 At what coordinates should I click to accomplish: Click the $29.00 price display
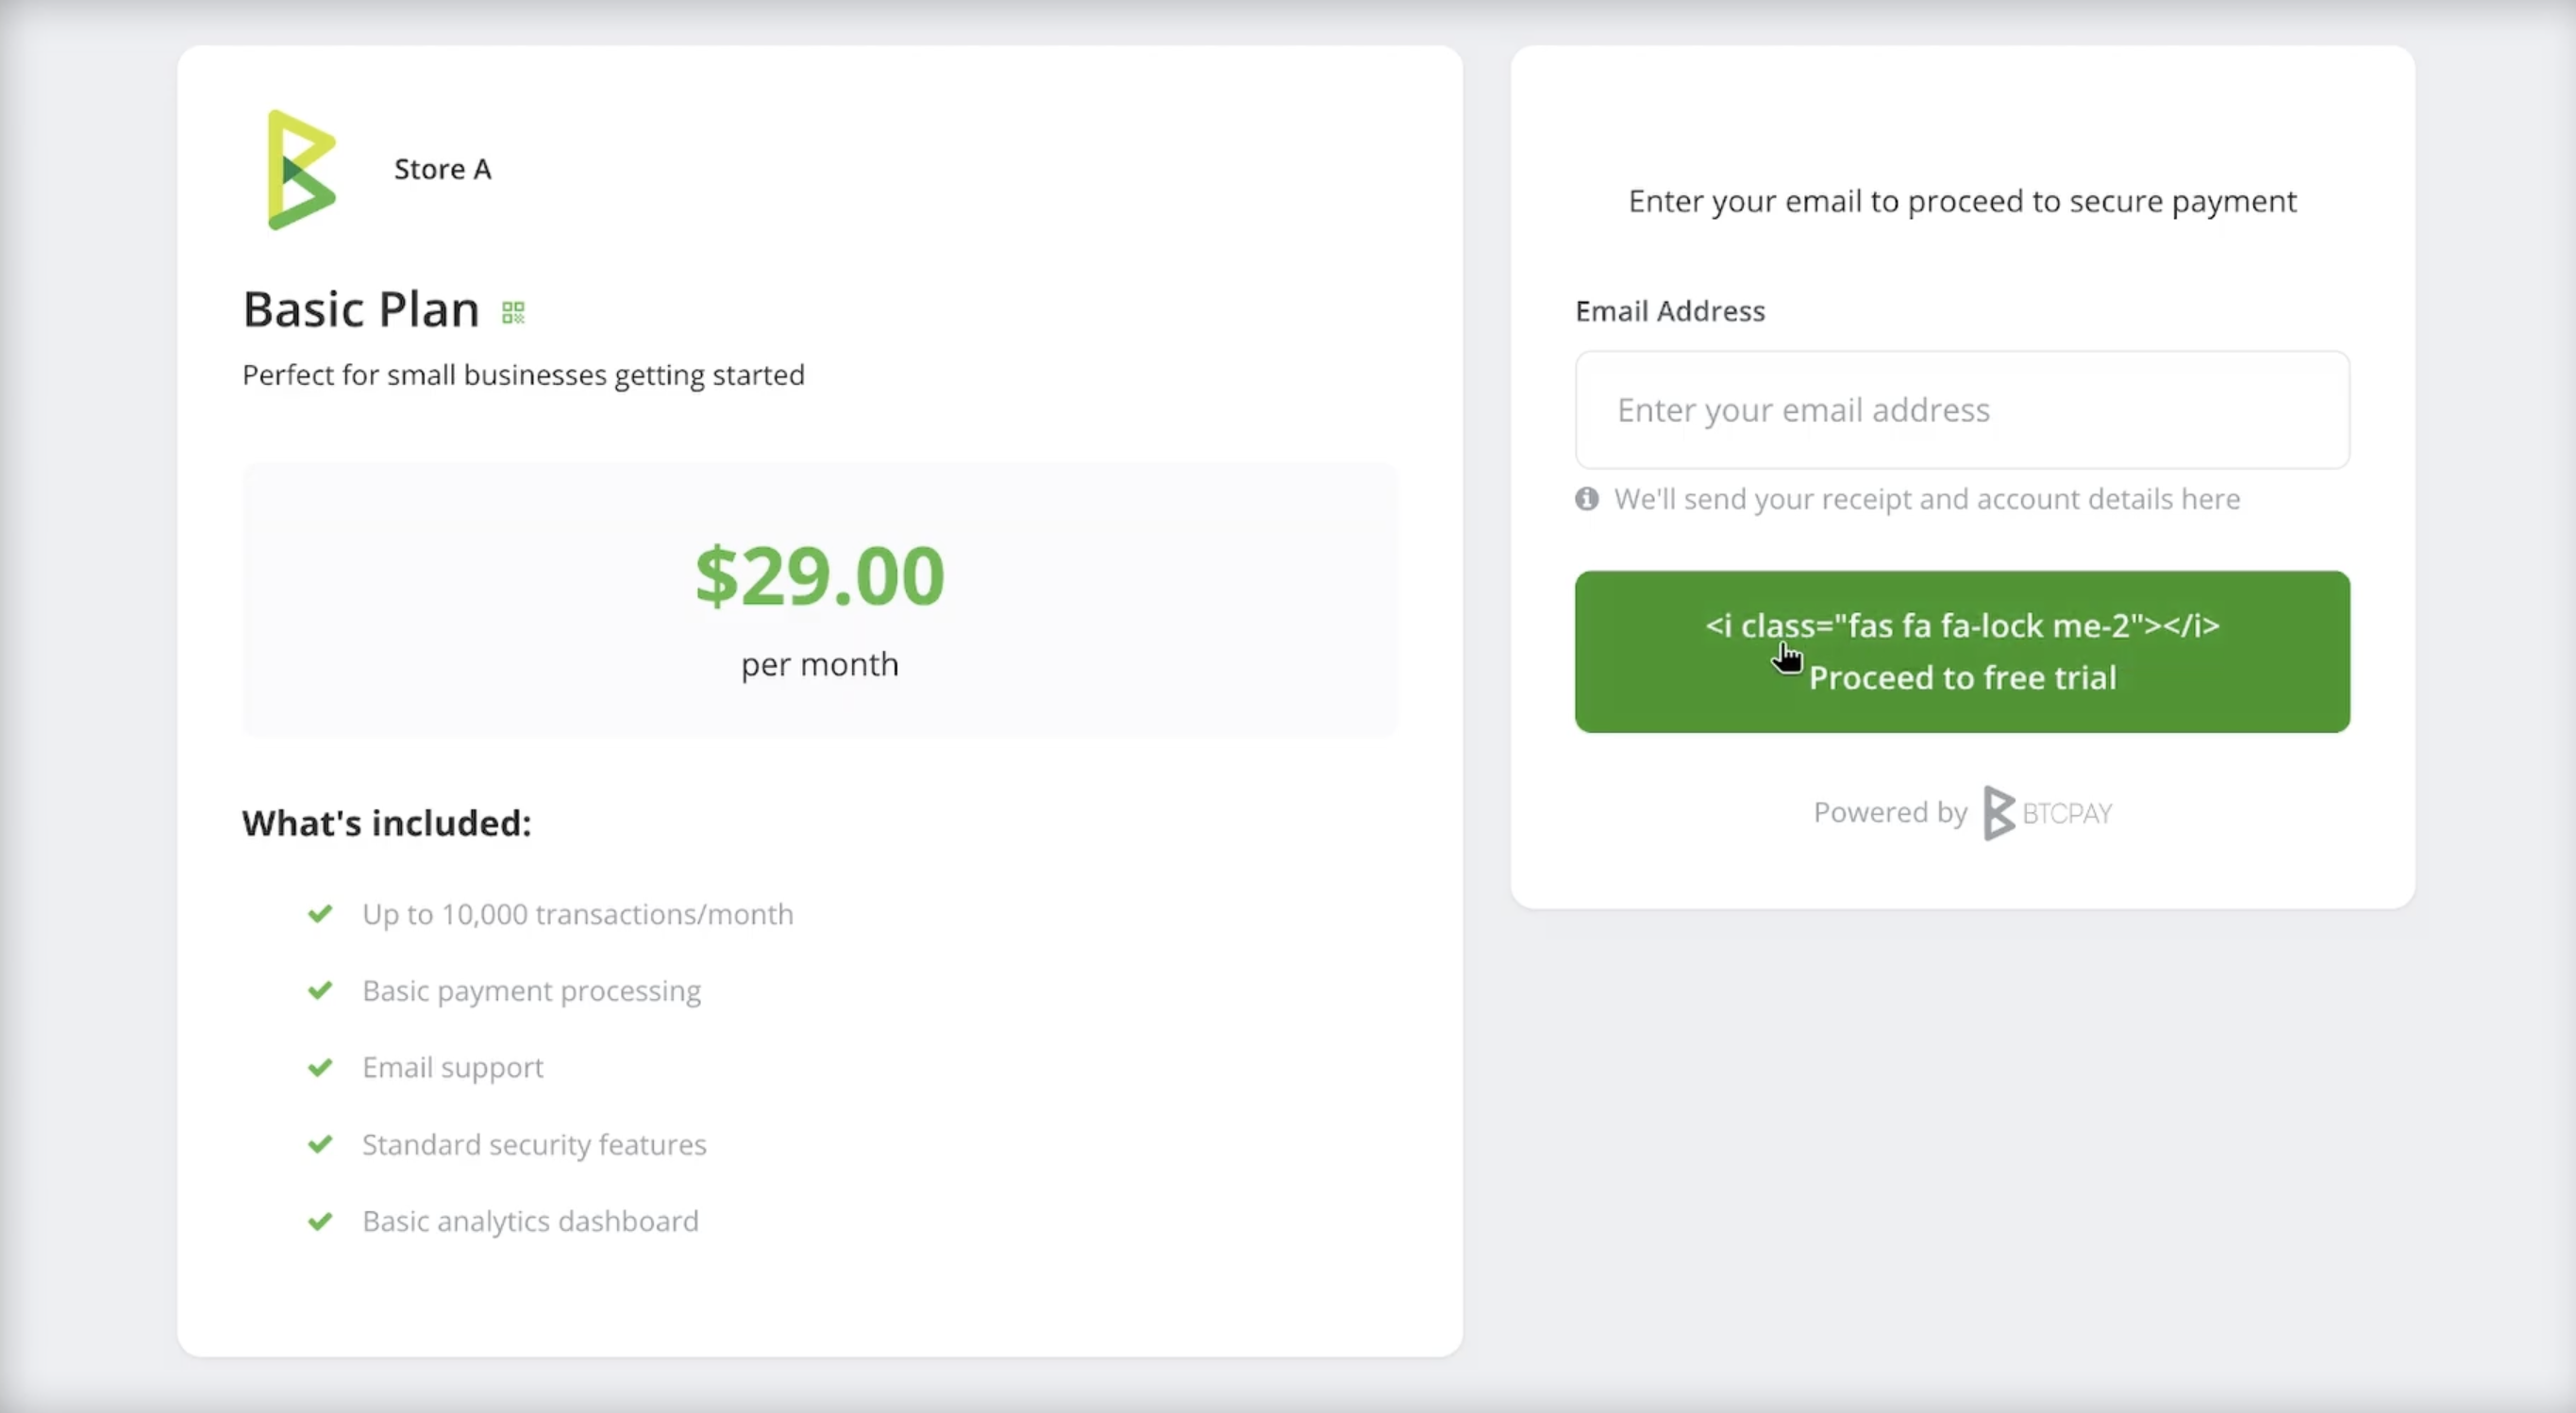[x=819, y=575]
